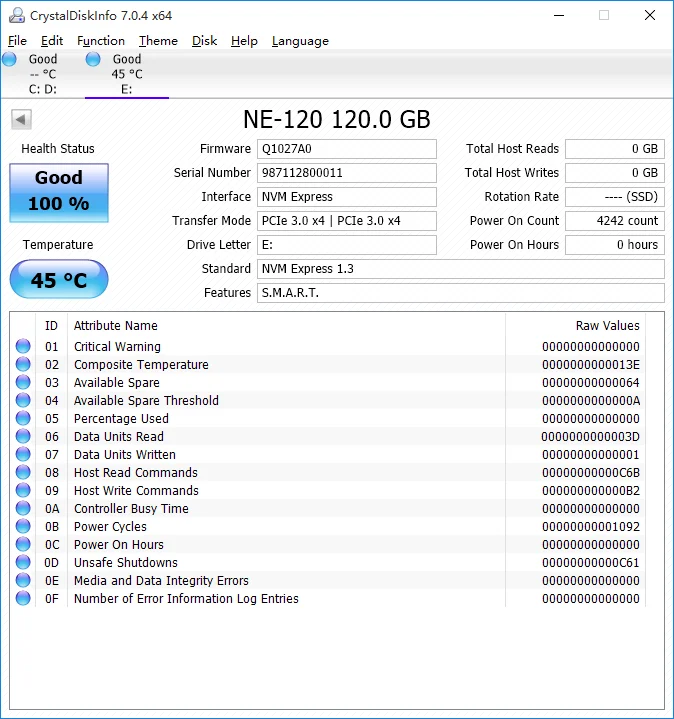Viewport: 674px width, 719px height.
Task: Click the Health Status label
Action: 58,149
